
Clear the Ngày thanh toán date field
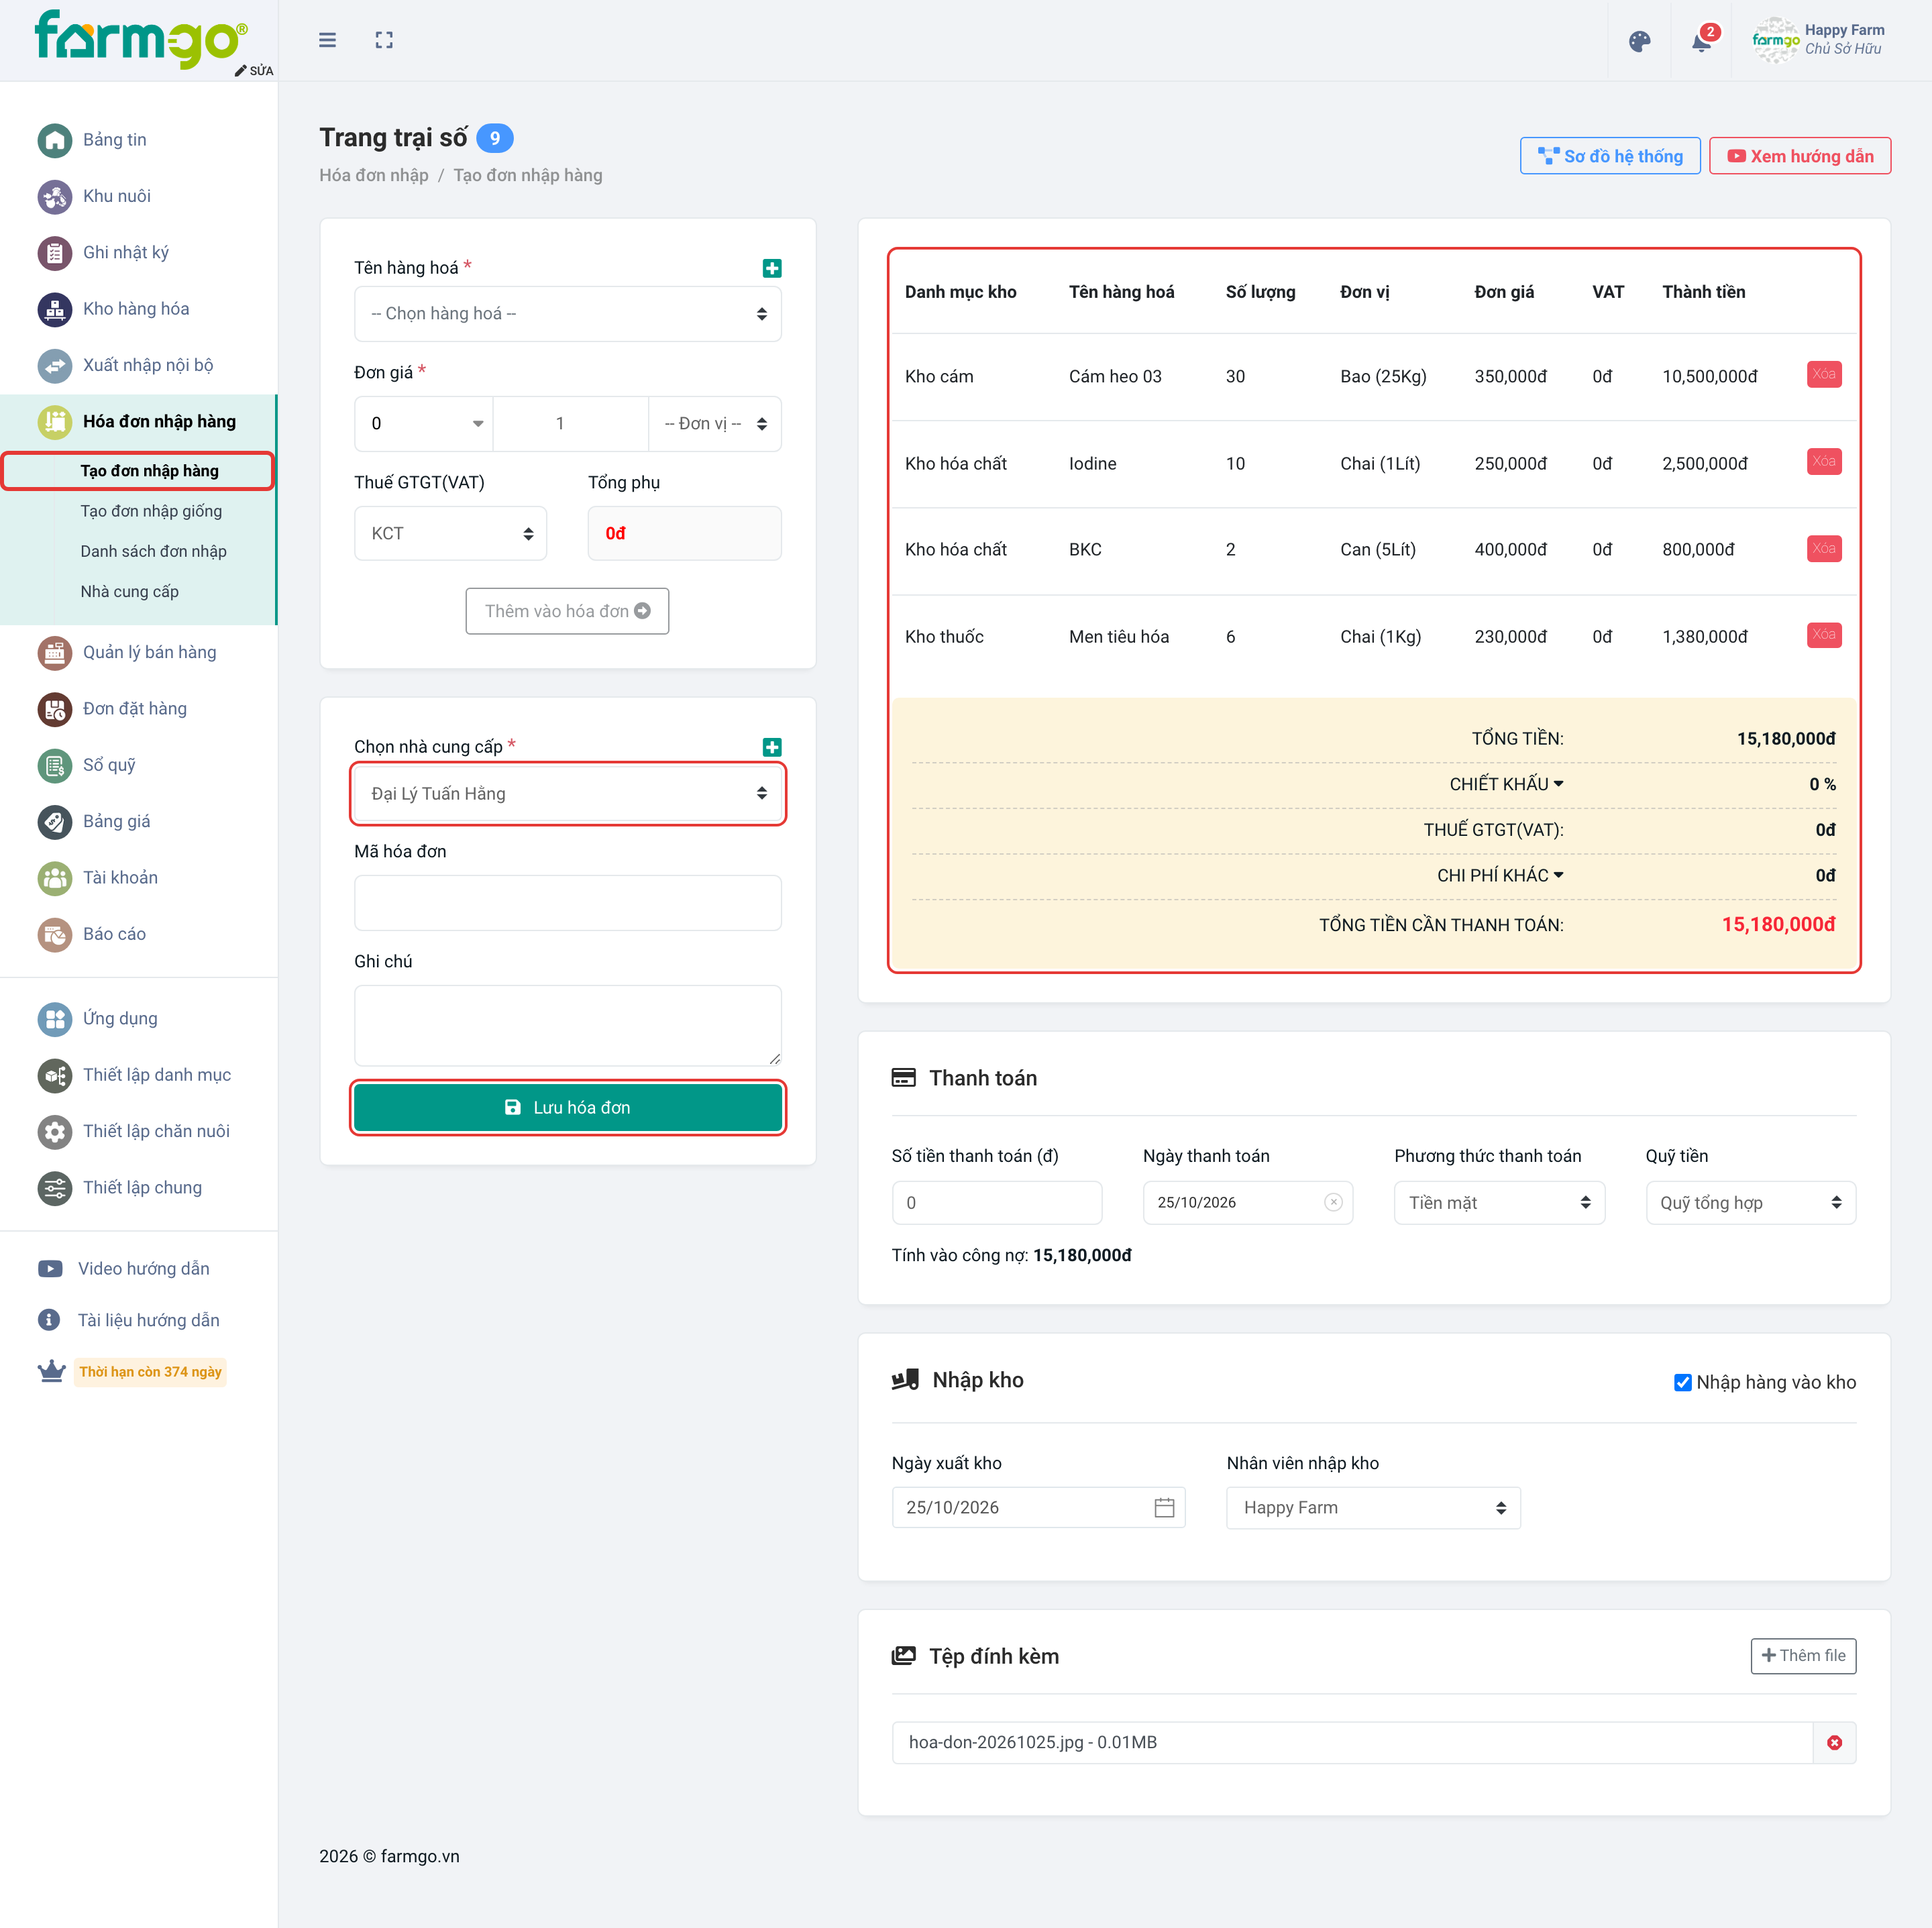(x=1332, y=1202)
